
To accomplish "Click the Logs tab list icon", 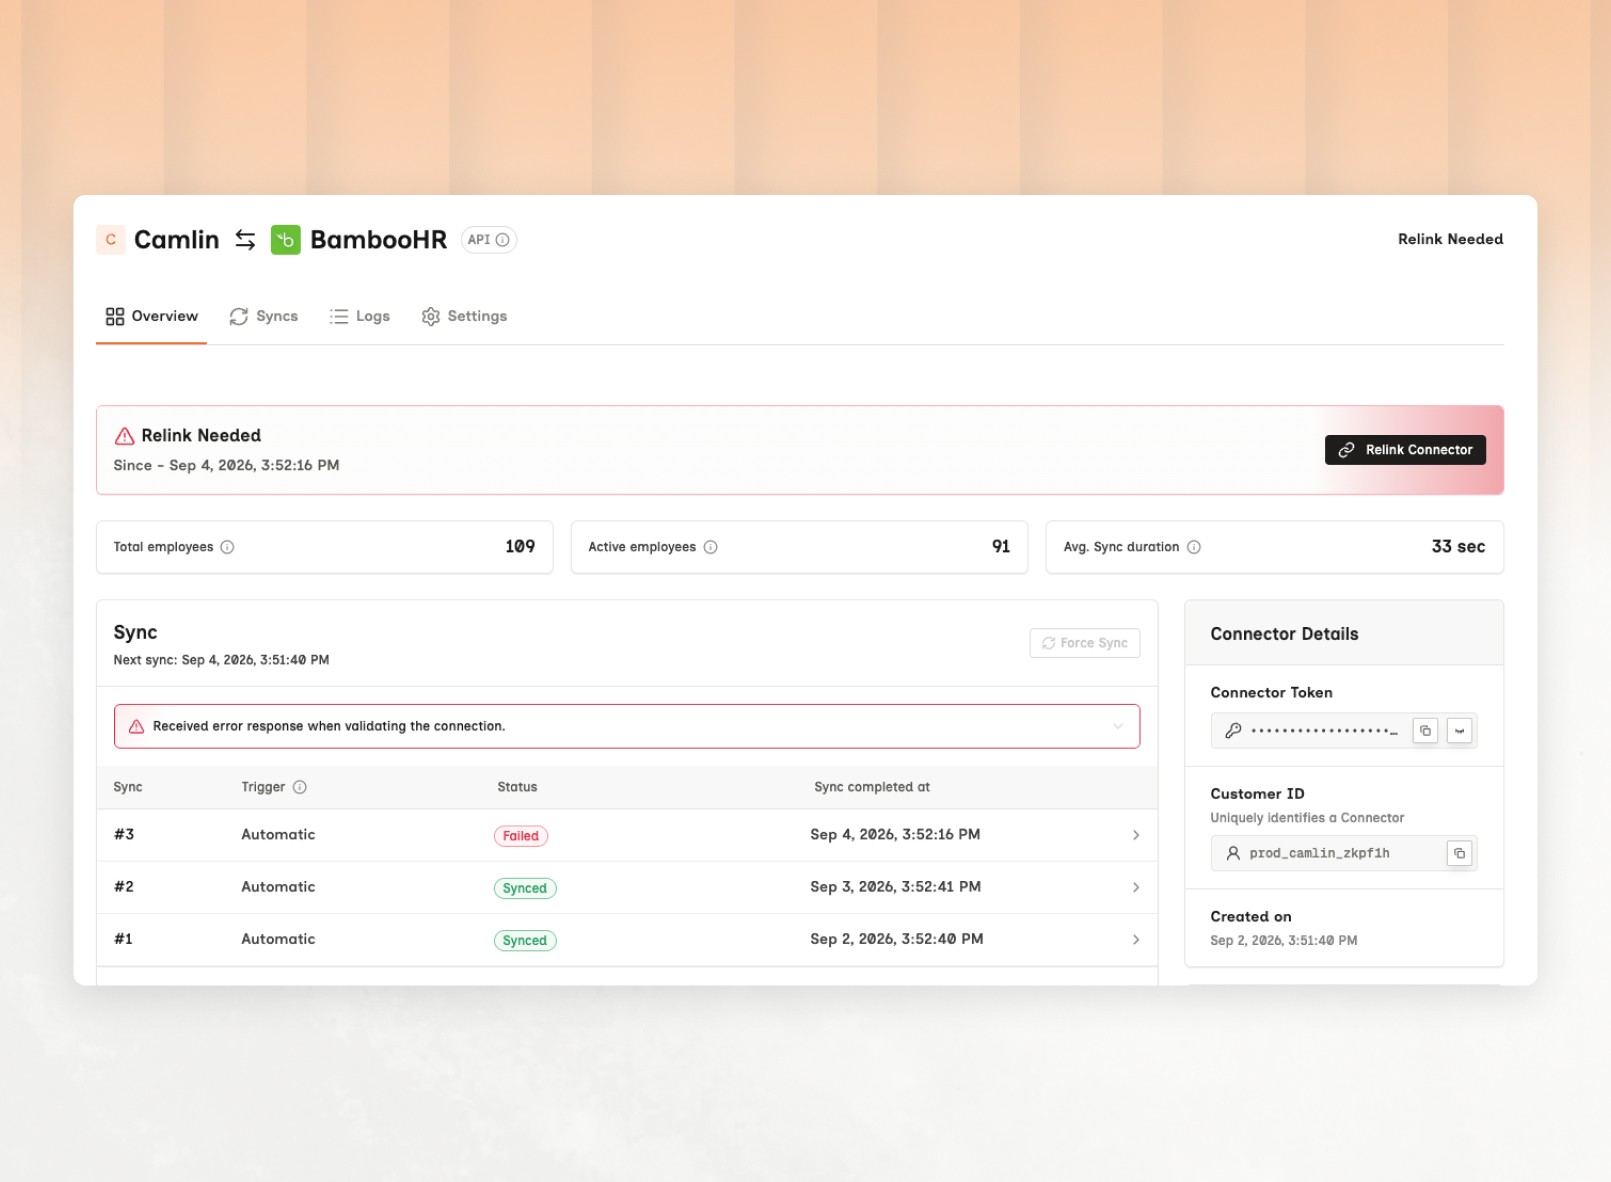I will [339, 316].
